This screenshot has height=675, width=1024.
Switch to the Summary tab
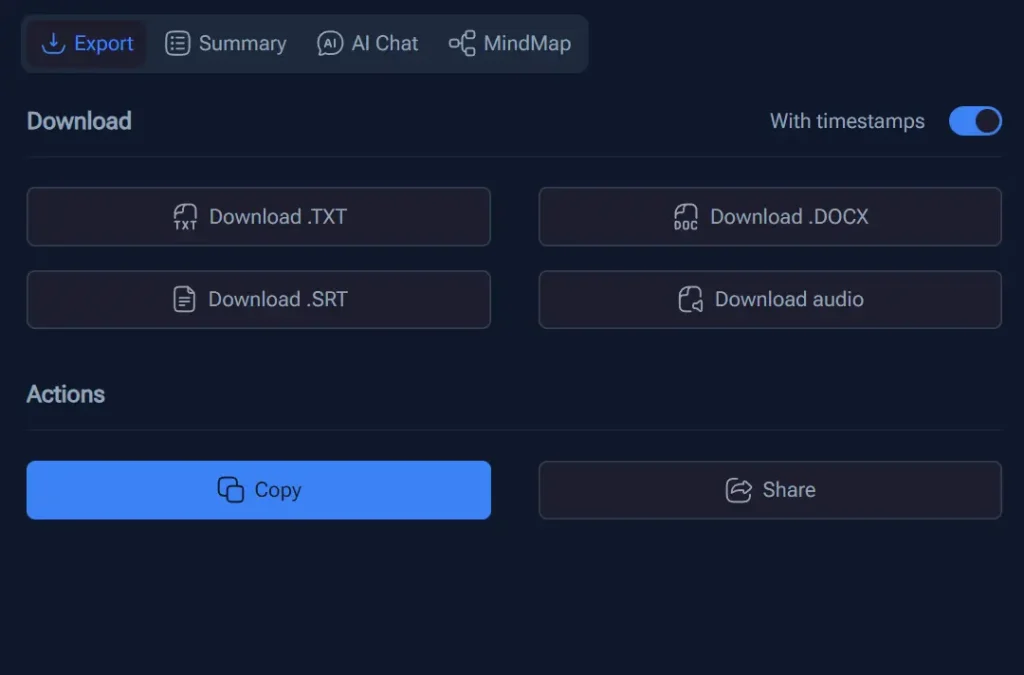[225, 43]
